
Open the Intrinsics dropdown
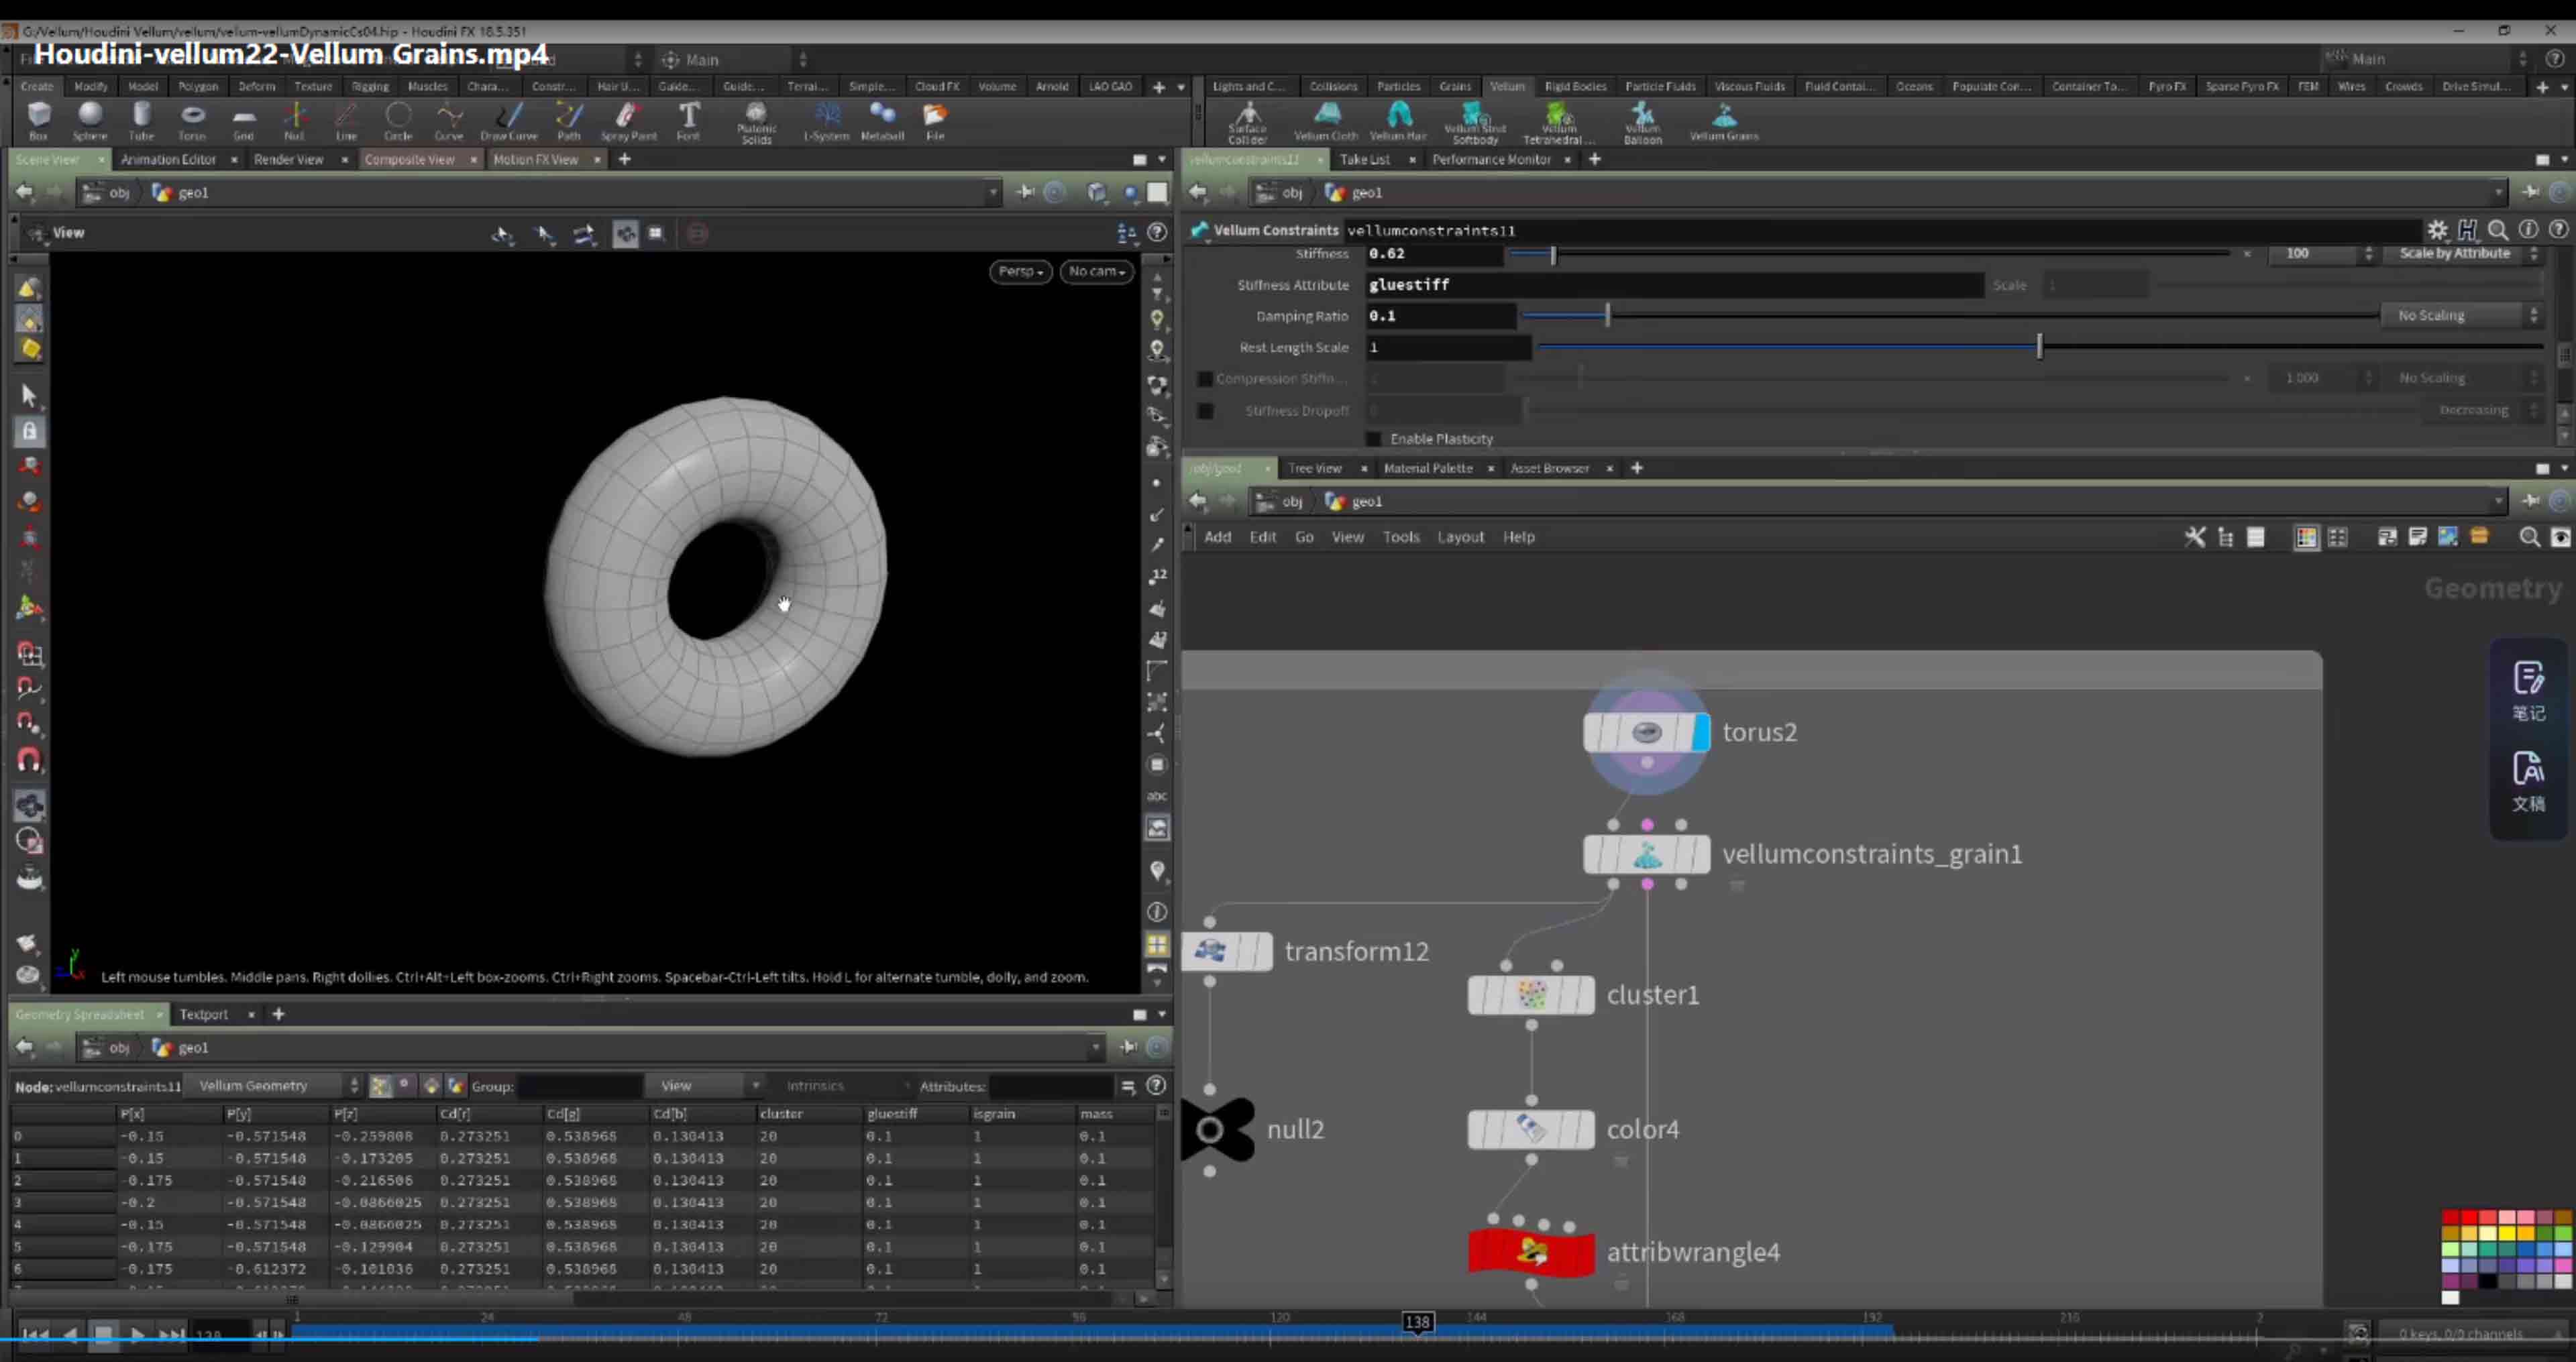click(x=845, y=1086)
